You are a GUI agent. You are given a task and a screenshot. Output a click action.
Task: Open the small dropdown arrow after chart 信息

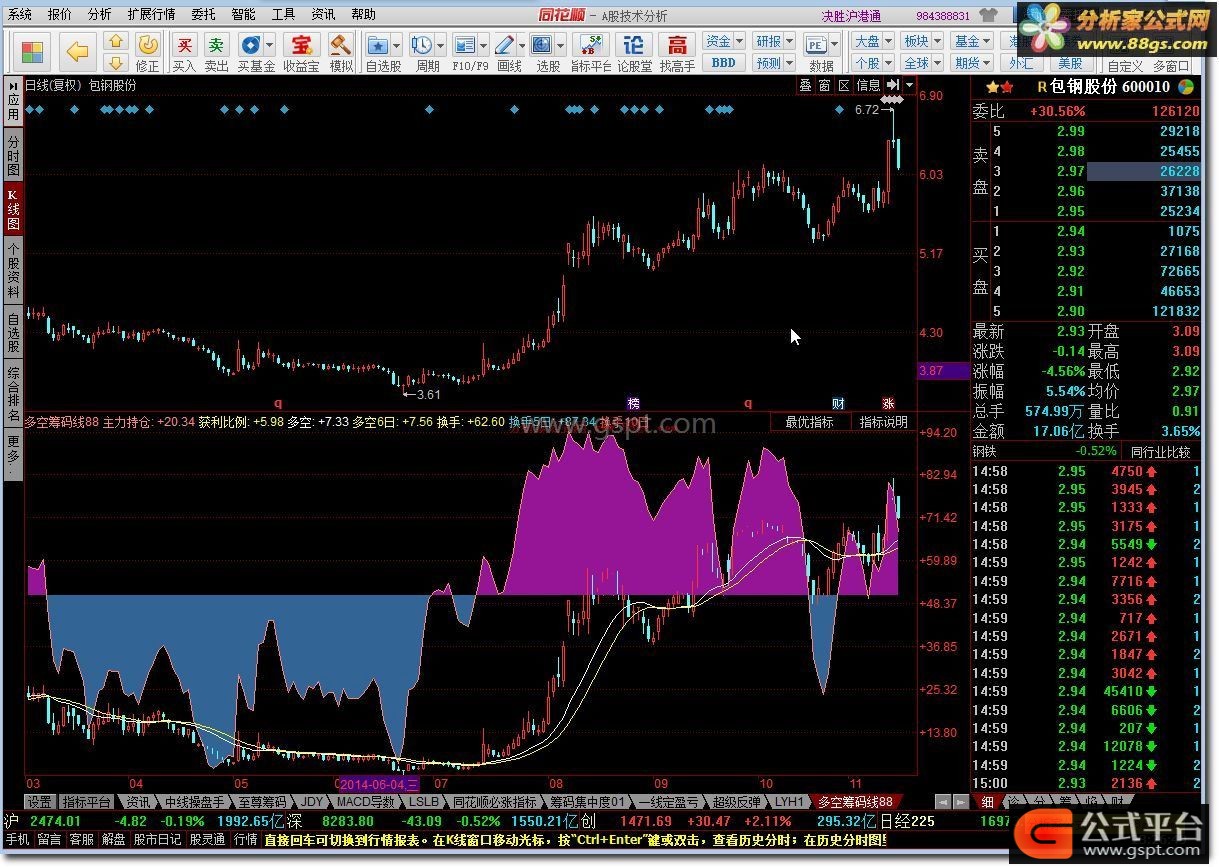coord(909,86)
